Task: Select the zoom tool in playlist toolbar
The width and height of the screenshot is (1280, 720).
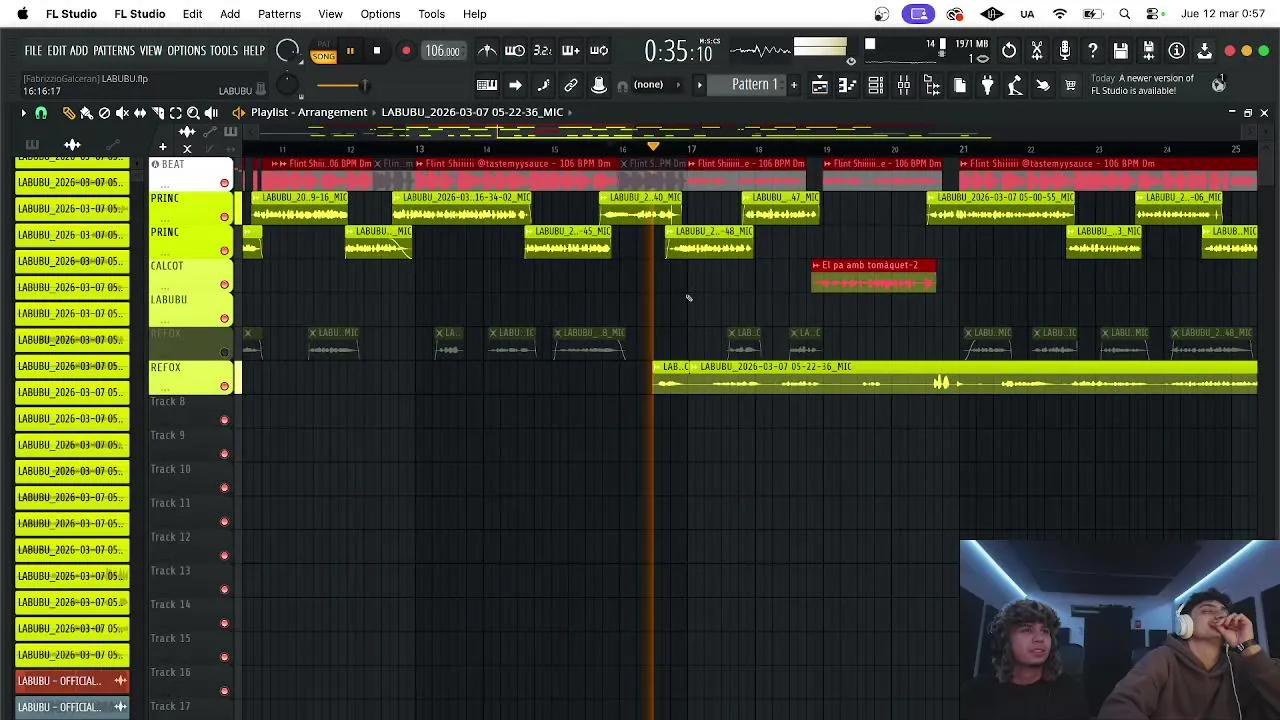Action: pos(194,113)
